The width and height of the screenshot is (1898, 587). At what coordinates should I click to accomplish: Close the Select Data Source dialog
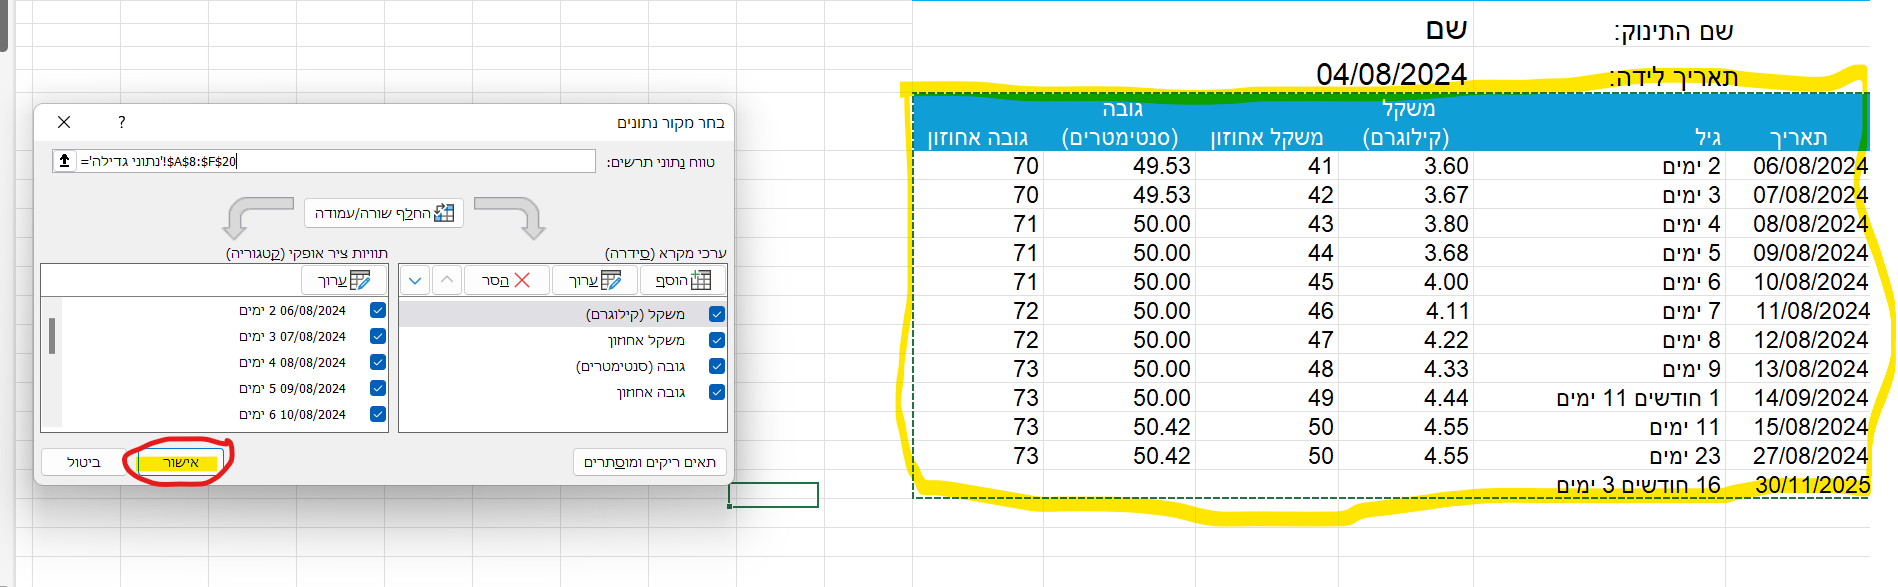click(64, 122)
